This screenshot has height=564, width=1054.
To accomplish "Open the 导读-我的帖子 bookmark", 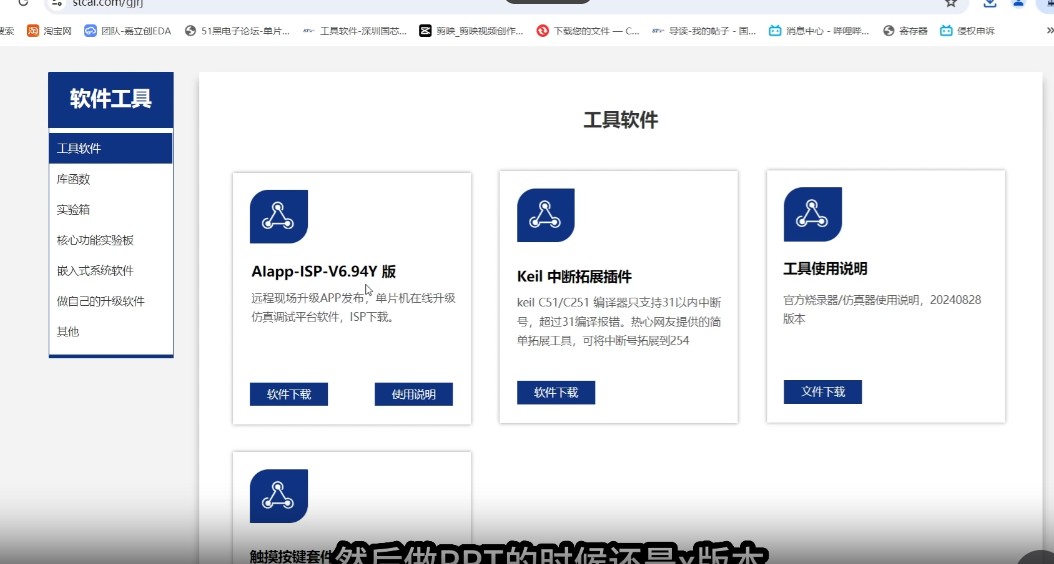I will (704, 31).
